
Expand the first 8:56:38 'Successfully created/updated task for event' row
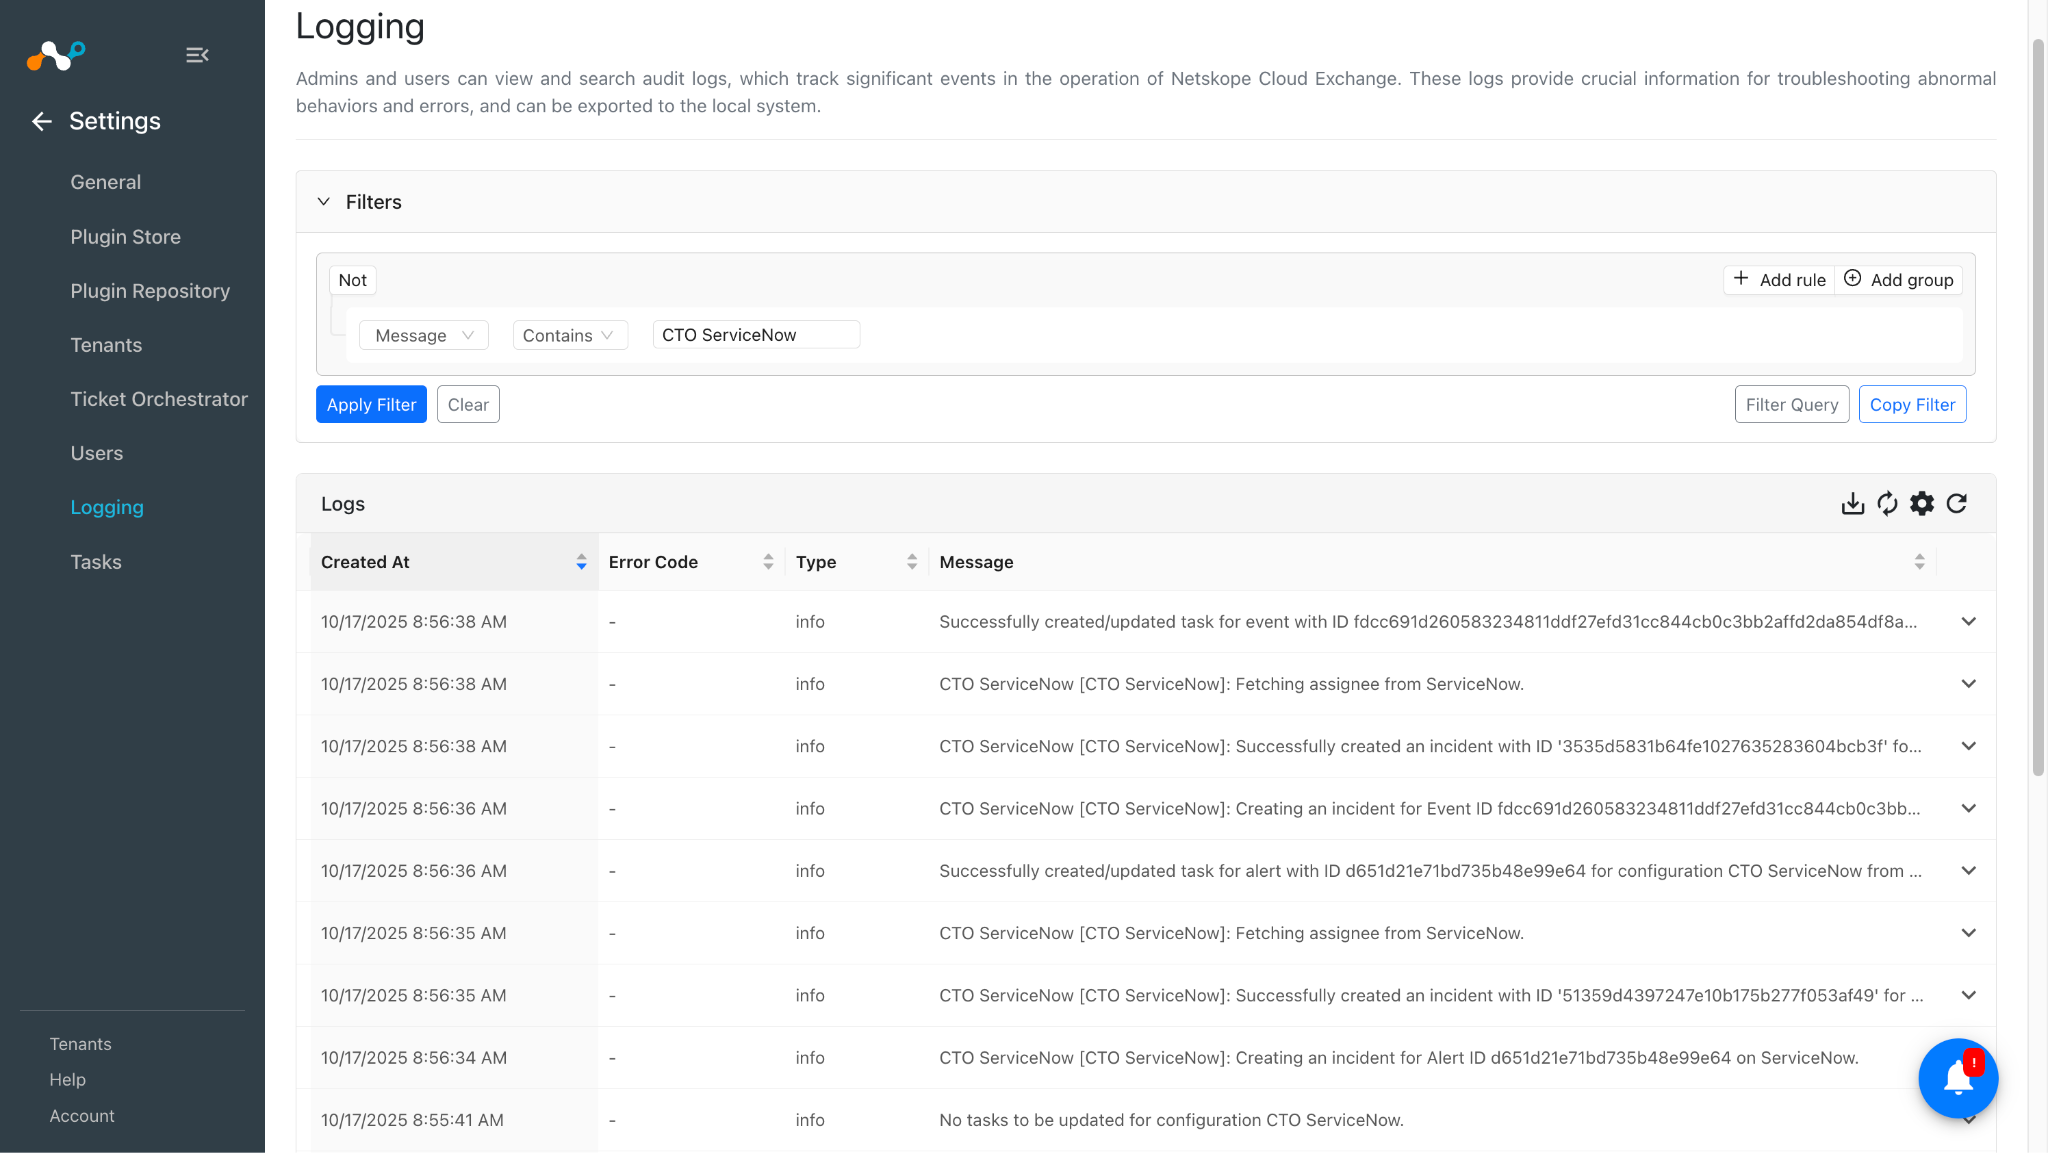click(1968, 622)
